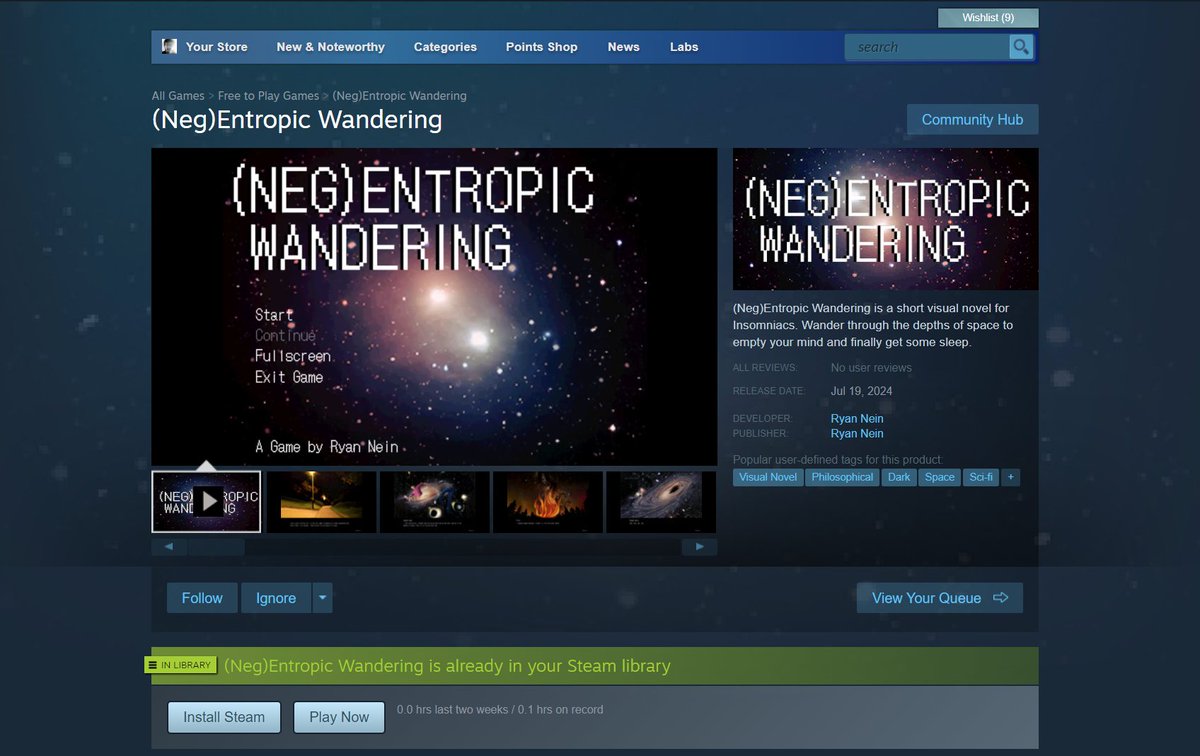
Task: Select the street lamp night screenshot thumbnail
Action: tap(321, 501)
